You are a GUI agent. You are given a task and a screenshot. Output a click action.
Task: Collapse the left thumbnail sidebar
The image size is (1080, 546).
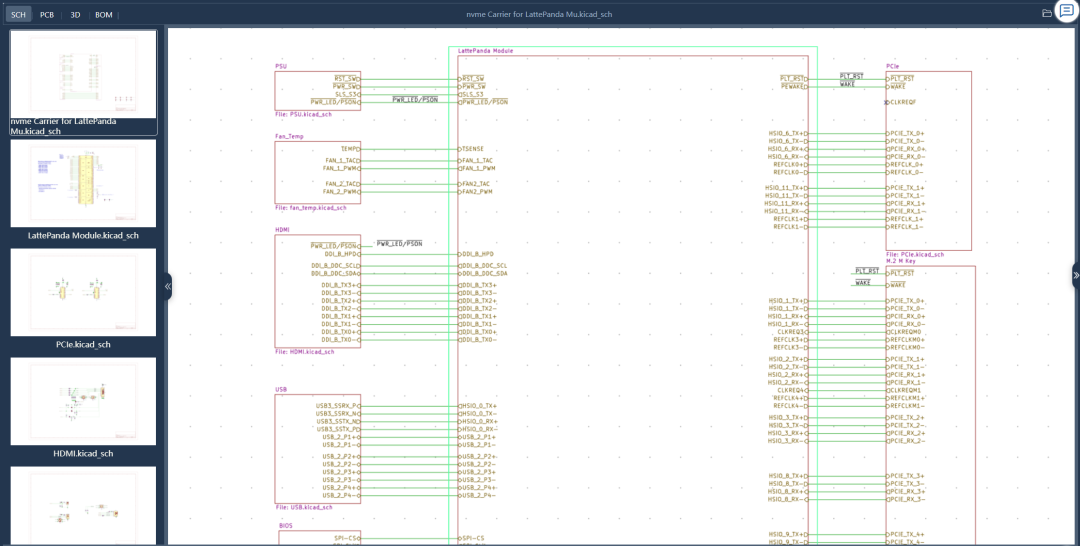pos(167,286)
